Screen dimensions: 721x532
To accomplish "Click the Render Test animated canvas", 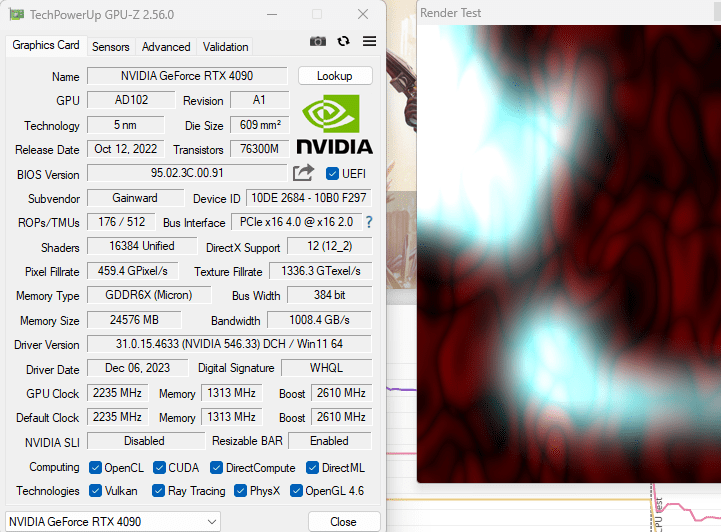I will pos(569,254).
